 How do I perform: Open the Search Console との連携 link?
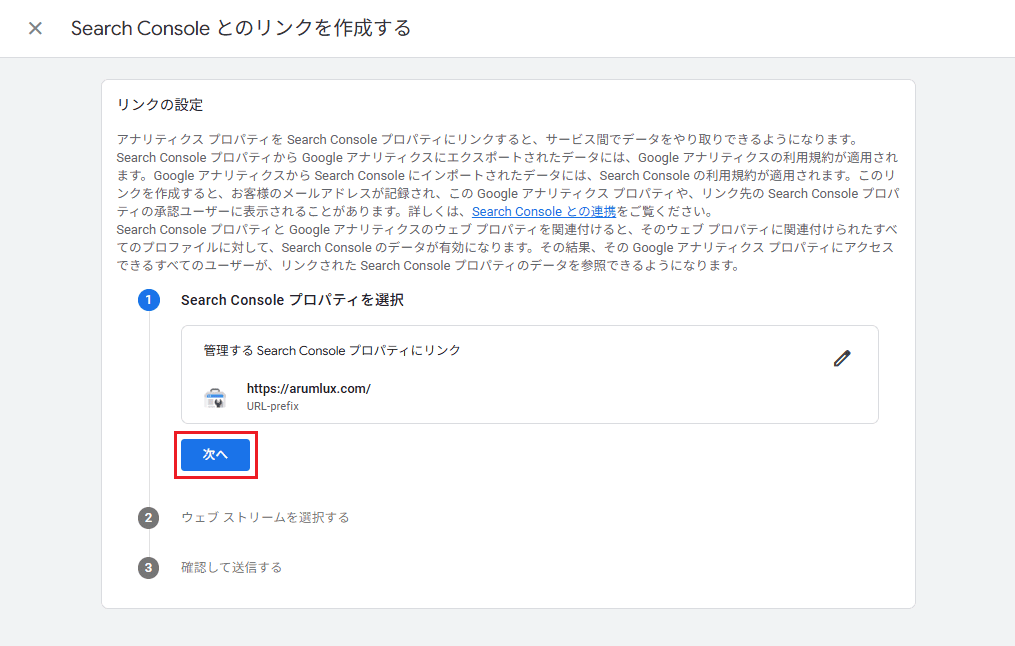(543, 211)
